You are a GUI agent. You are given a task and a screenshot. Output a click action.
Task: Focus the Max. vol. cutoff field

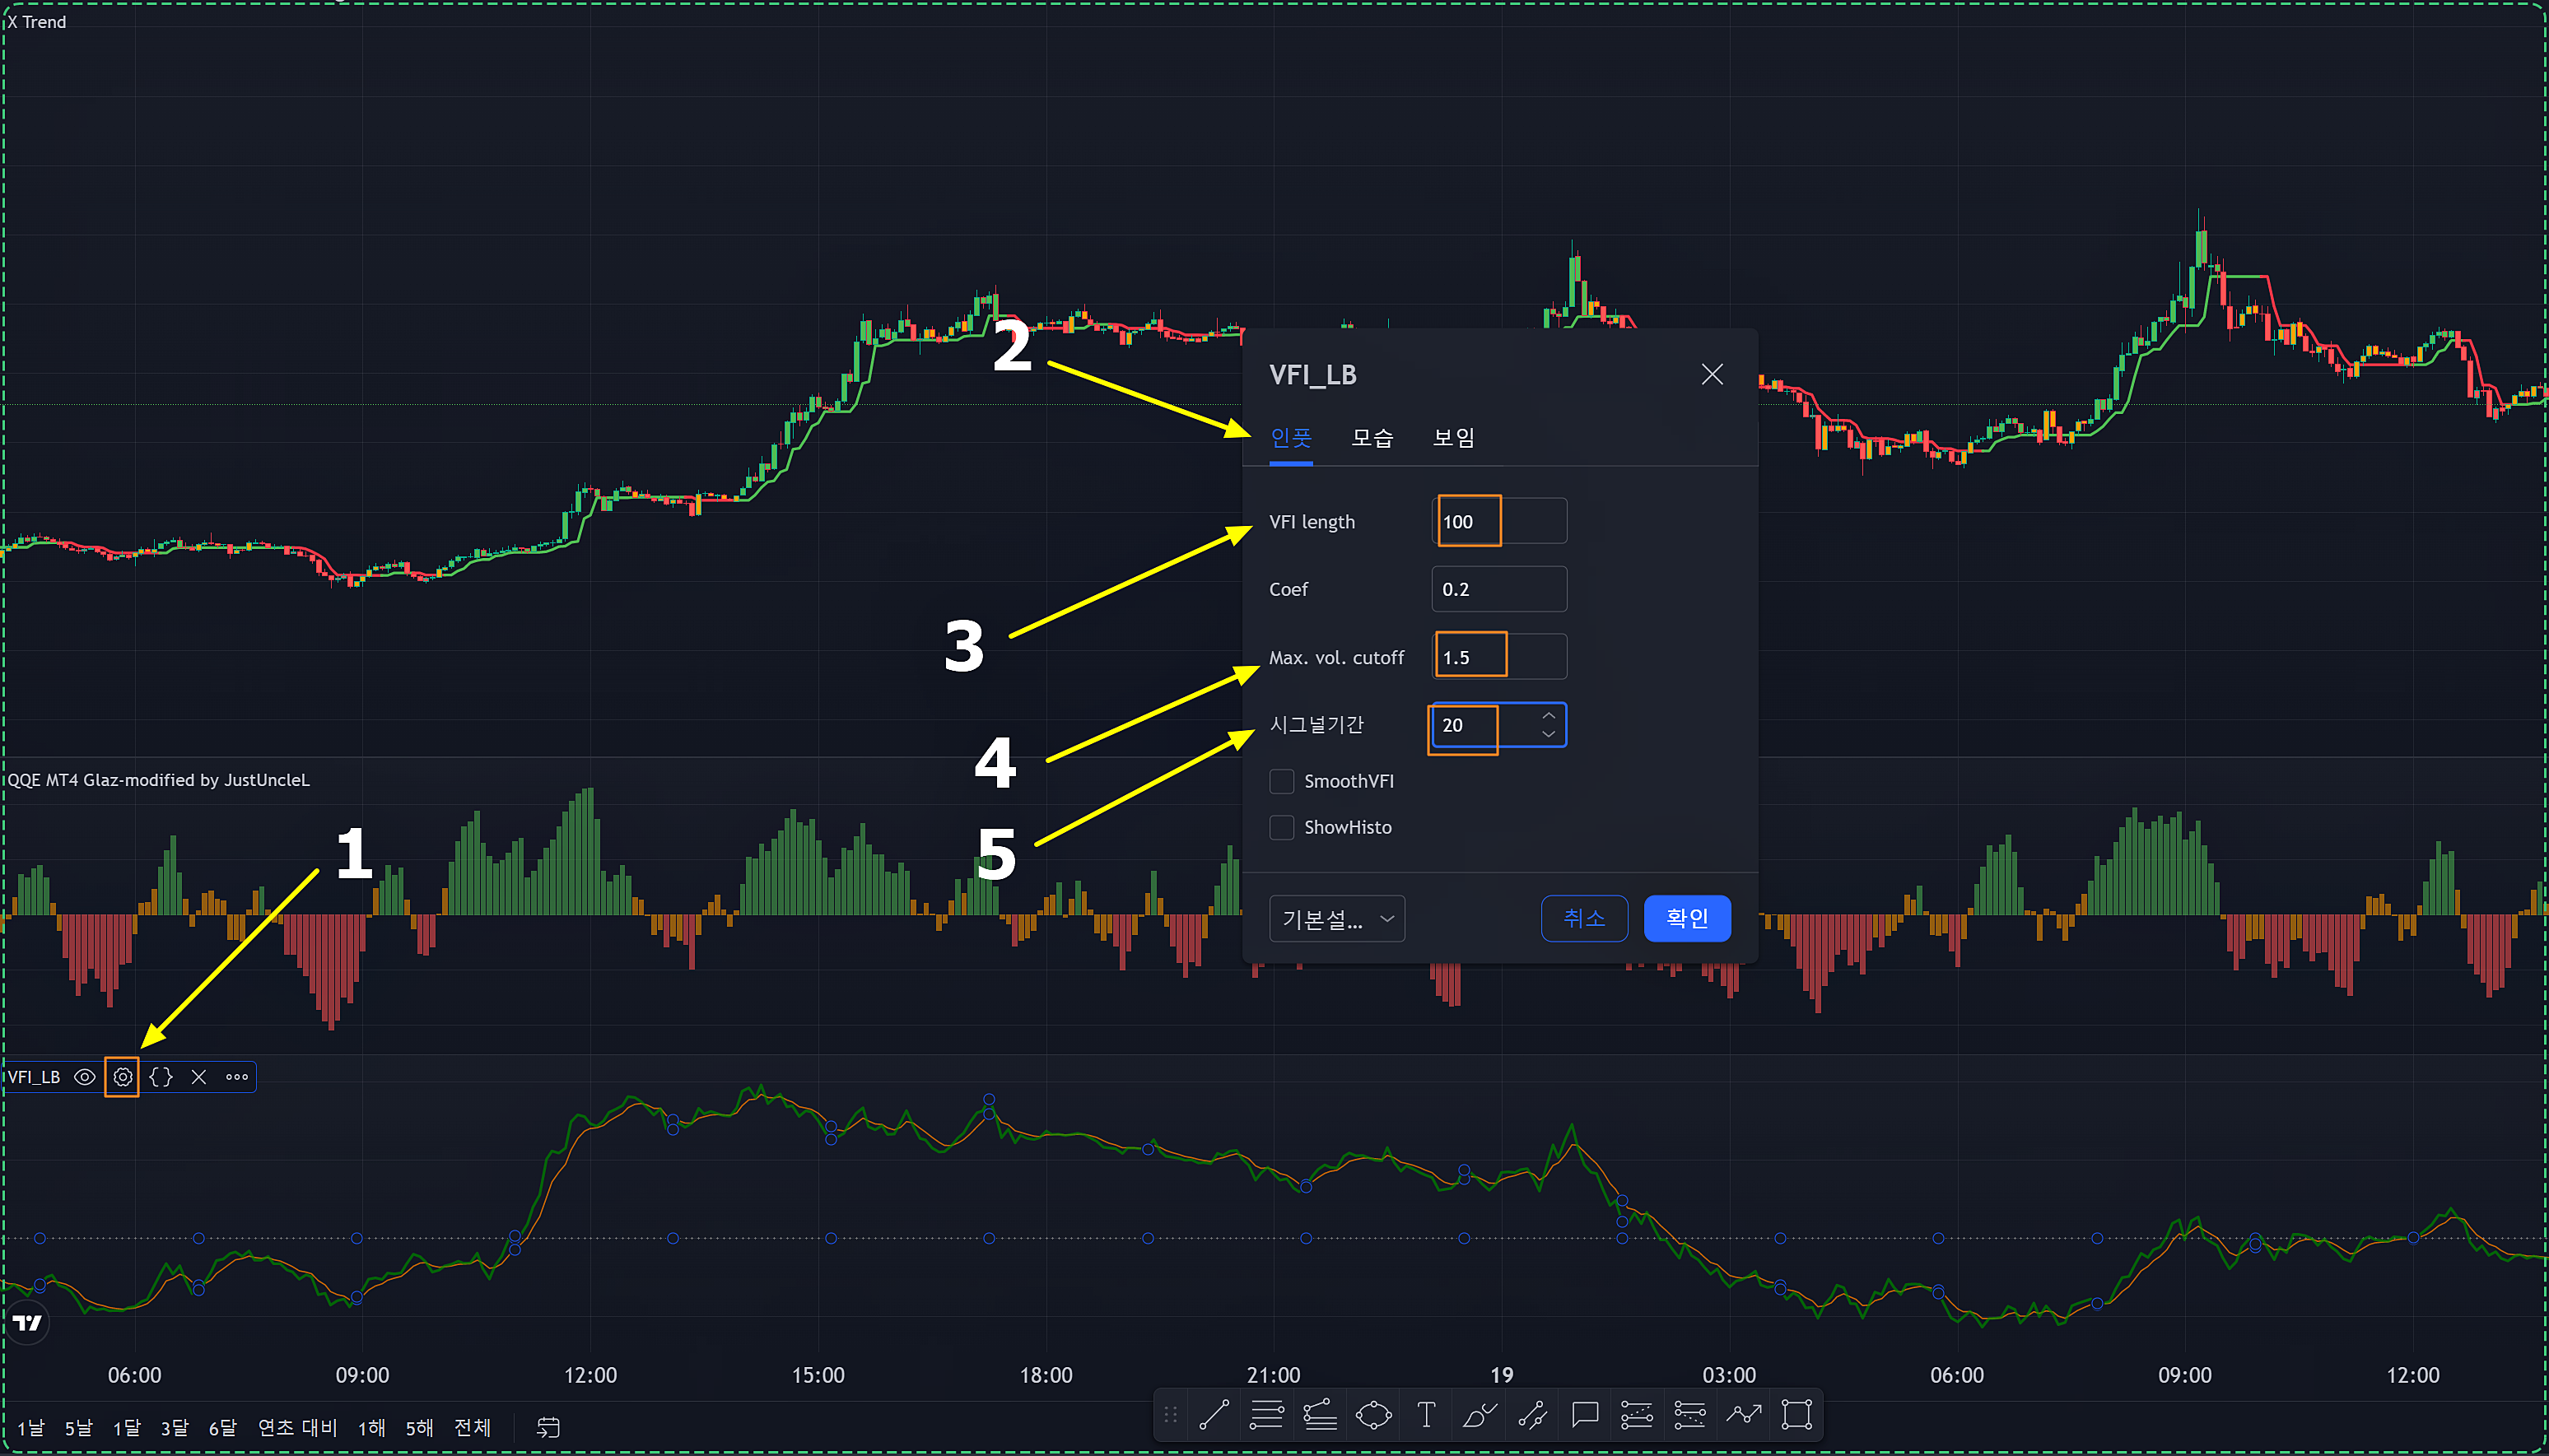(x=1499, y=657)
